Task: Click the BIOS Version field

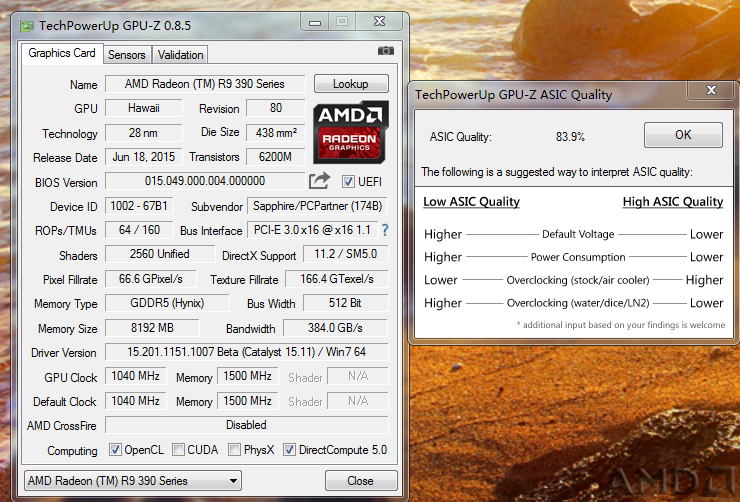Action: coord(205,181)
